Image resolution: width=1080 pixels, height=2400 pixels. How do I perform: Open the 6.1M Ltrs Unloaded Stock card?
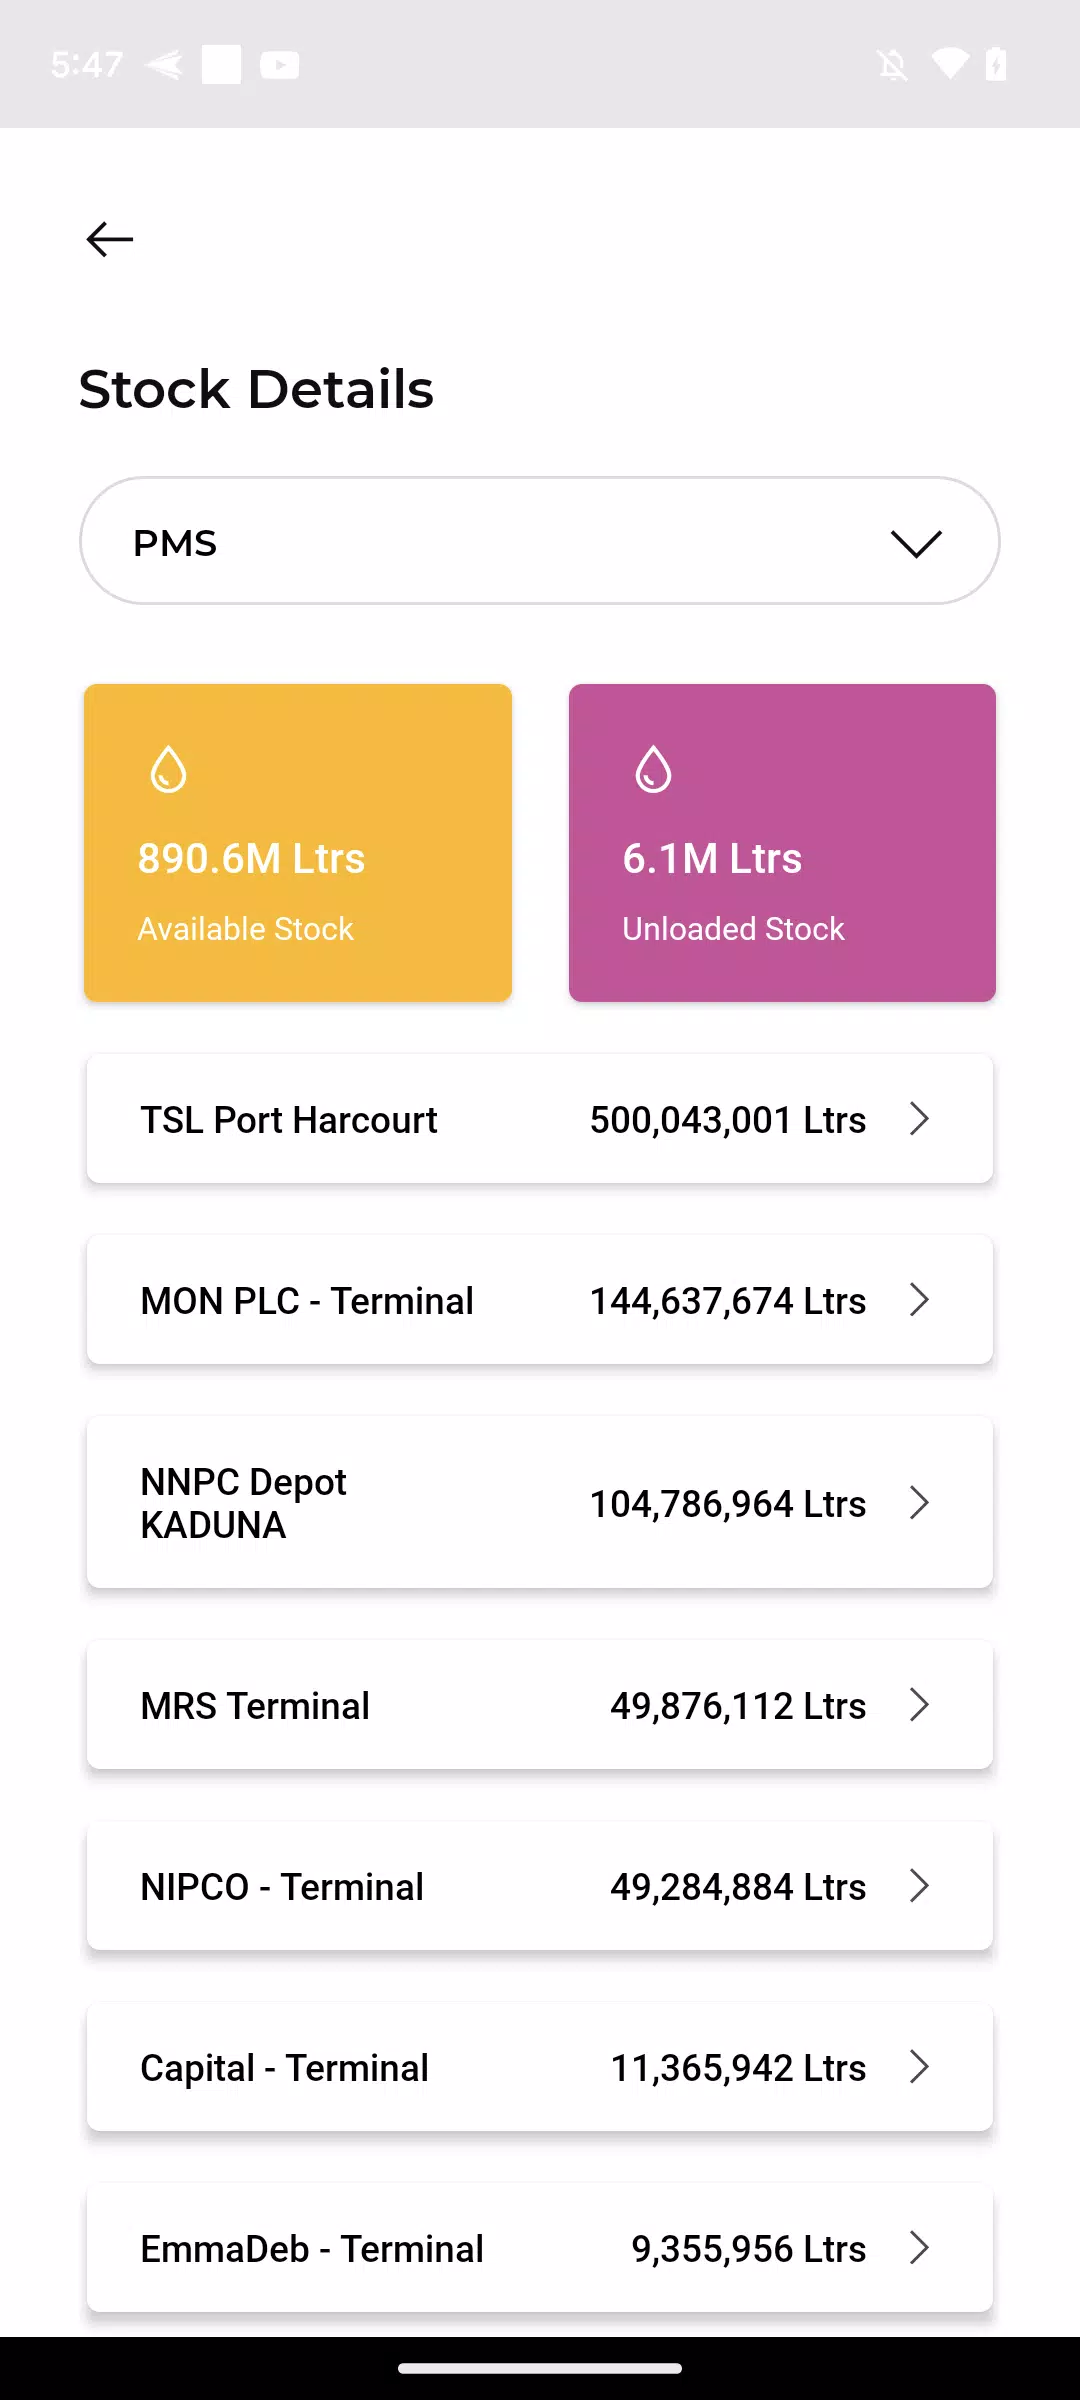click(782, 843)
